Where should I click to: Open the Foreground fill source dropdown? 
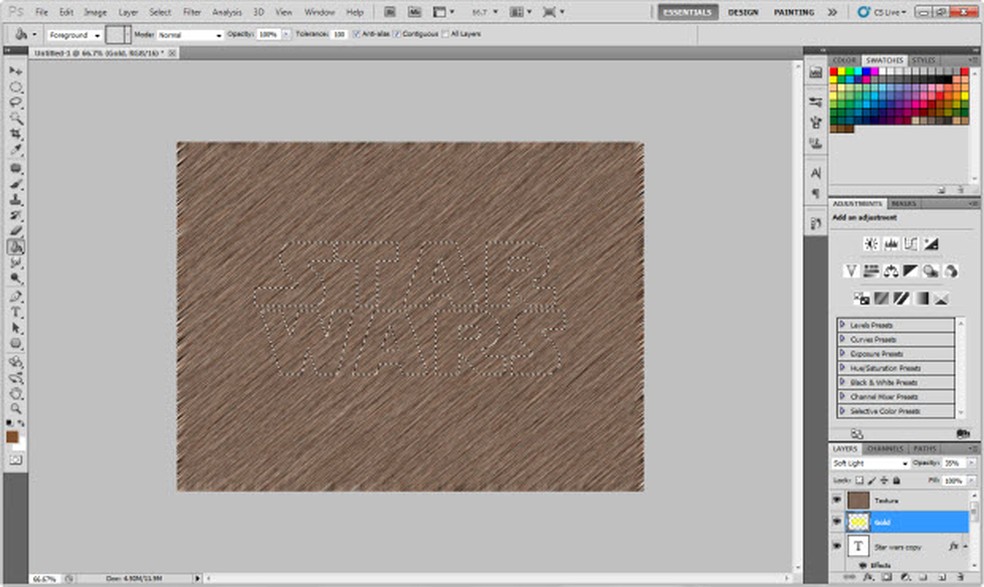coord(74,34)
